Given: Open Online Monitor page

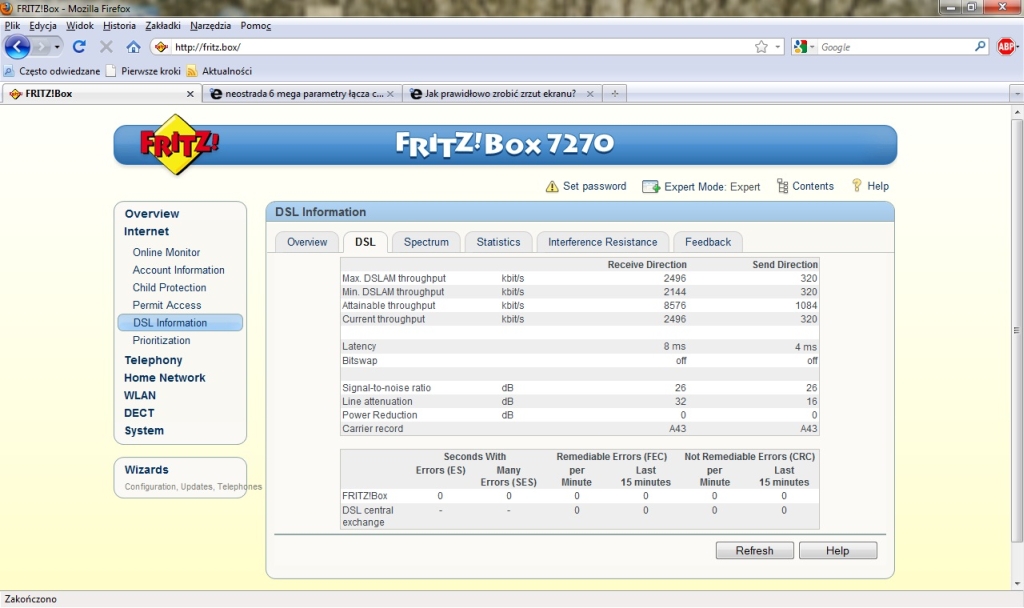Looking at the screenshot, I should point(166,252).
